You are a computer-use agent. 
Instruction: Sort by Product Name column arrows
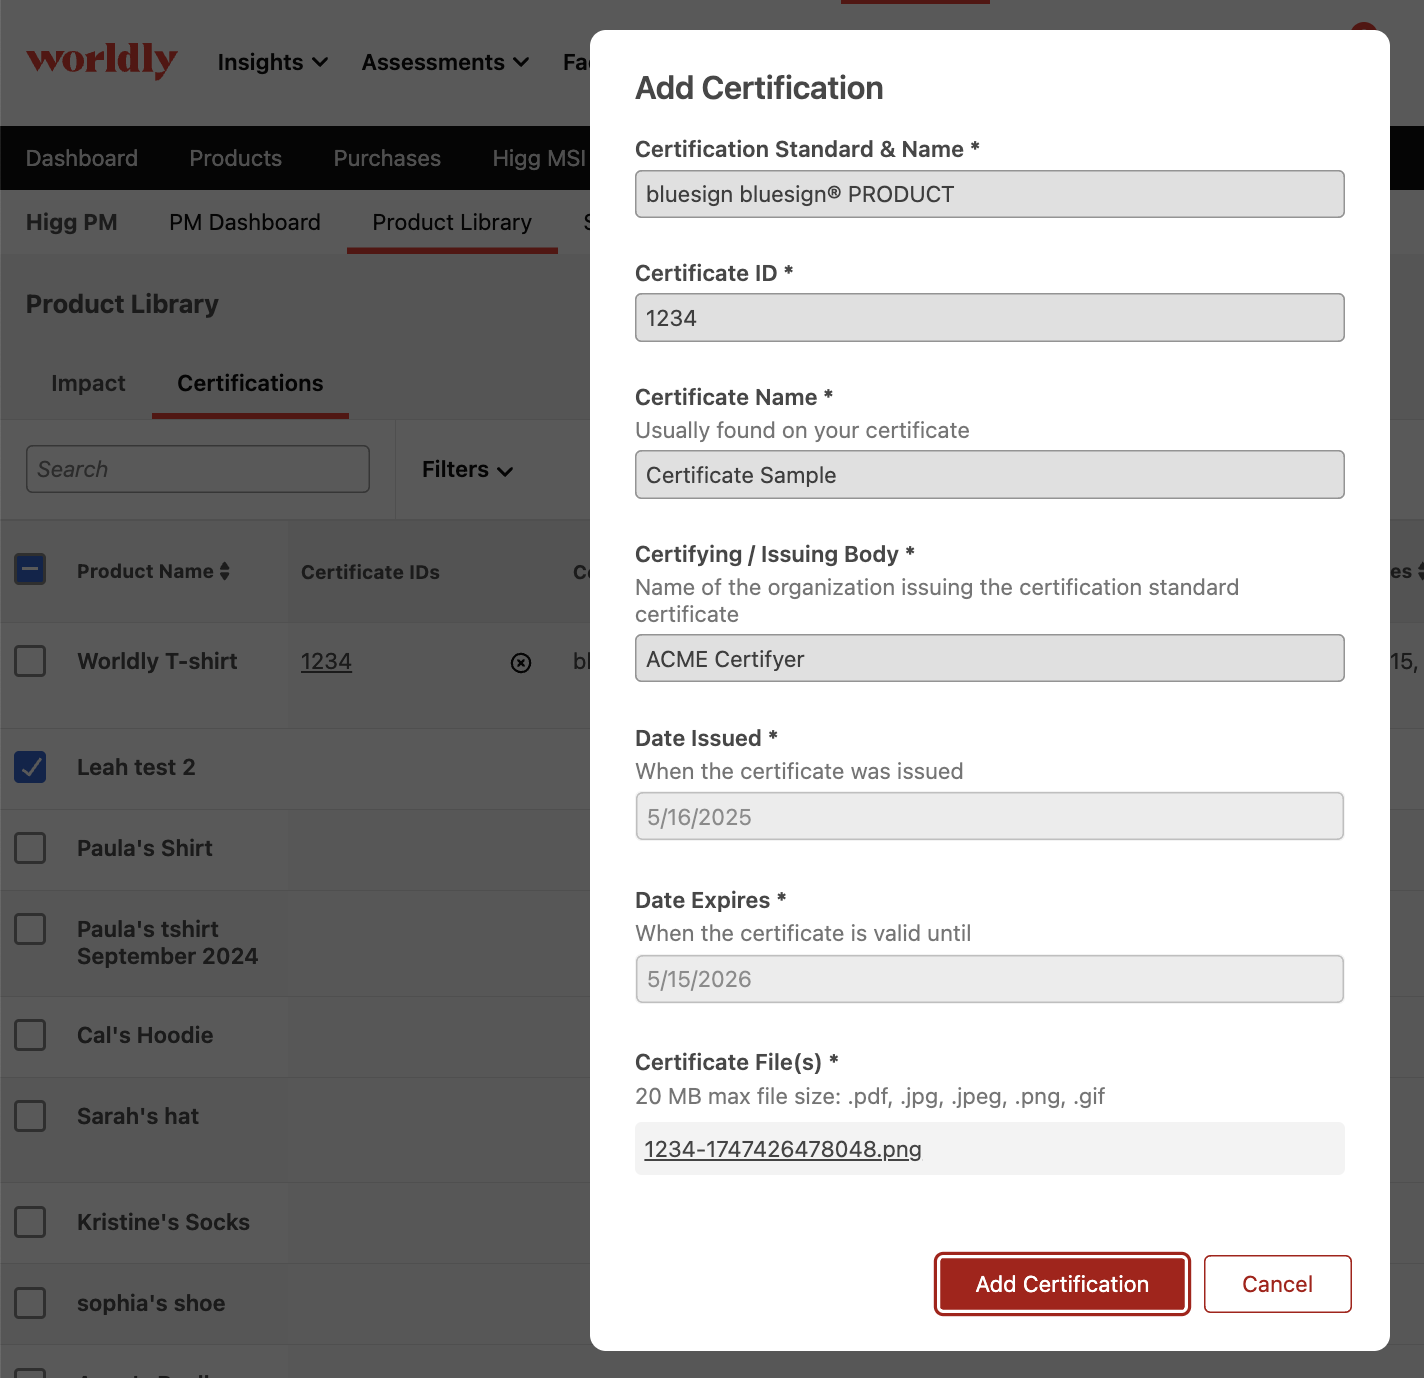225,571
